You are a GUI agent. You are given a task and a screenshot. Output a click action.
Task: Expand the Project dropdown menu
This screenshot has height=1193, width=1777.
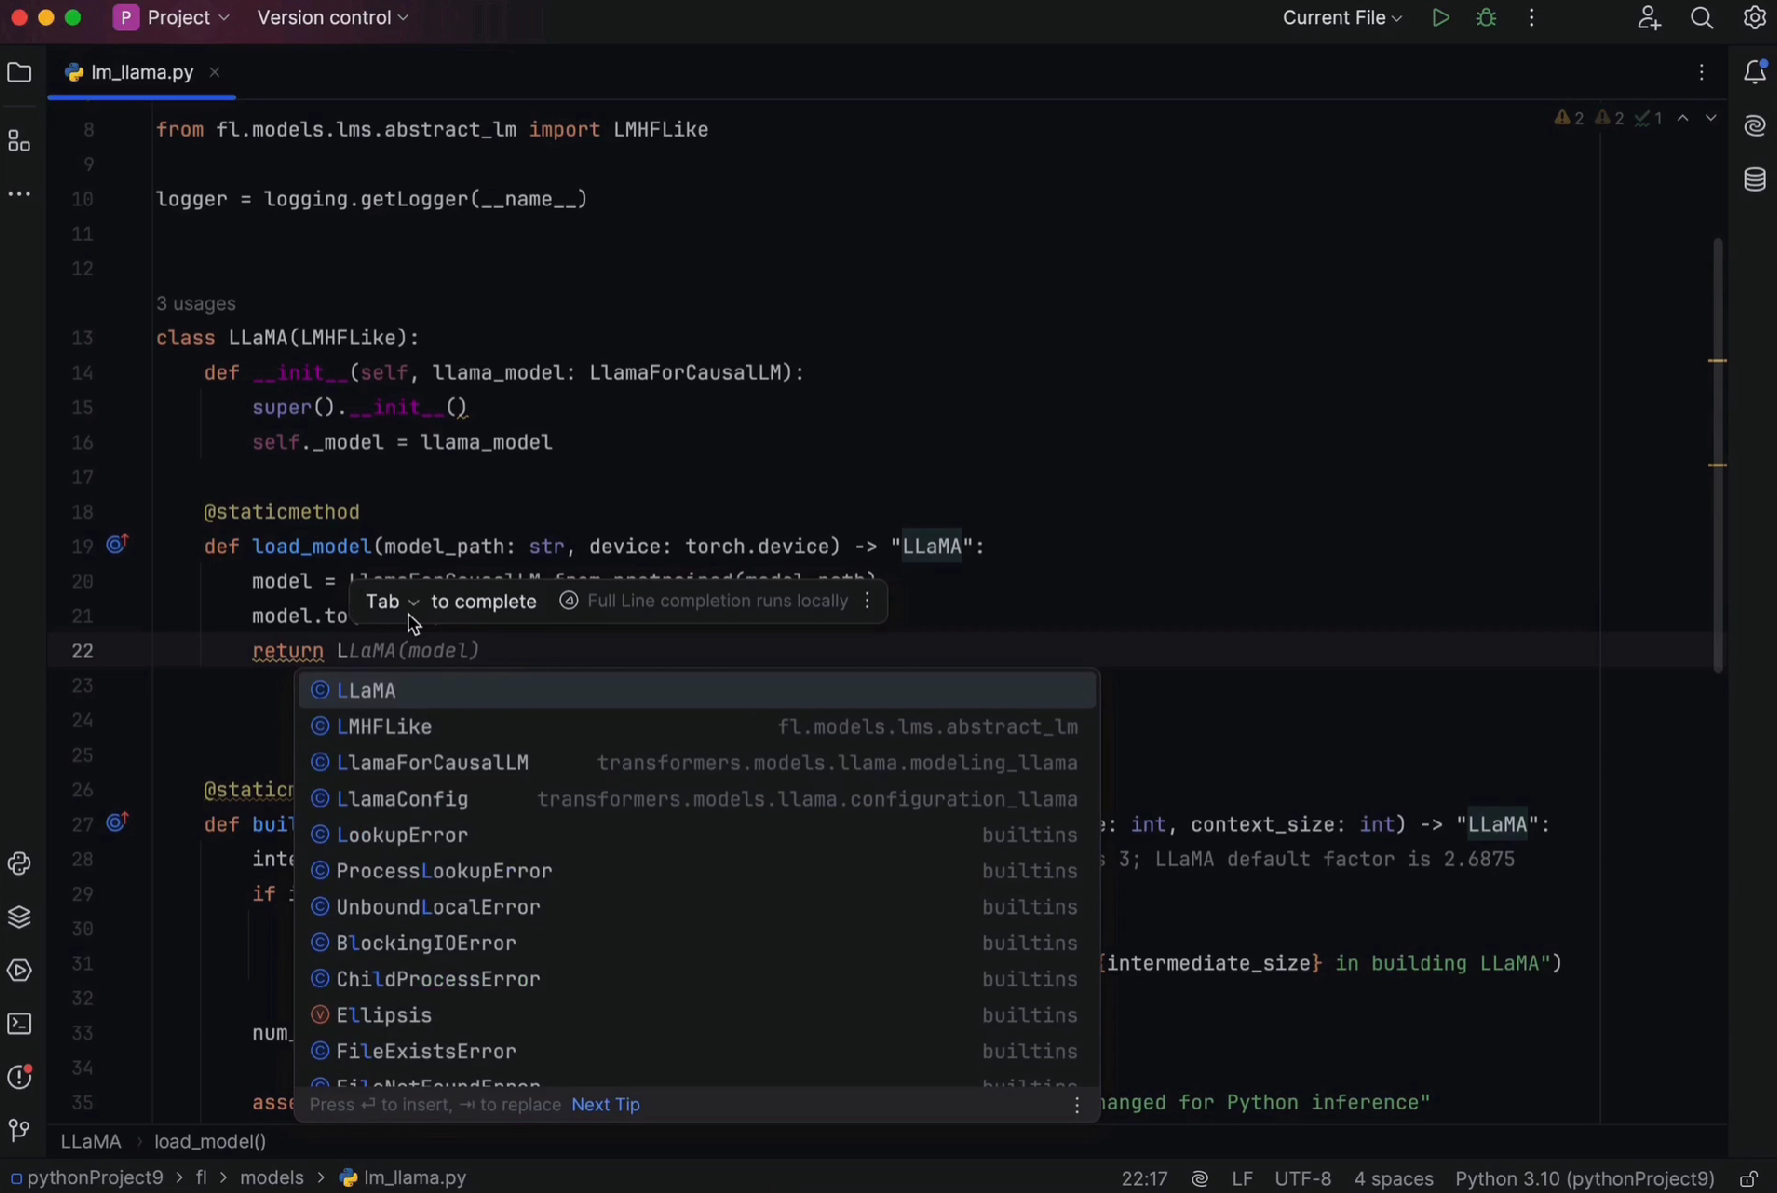pyautogui.click(x=172, y=18)
